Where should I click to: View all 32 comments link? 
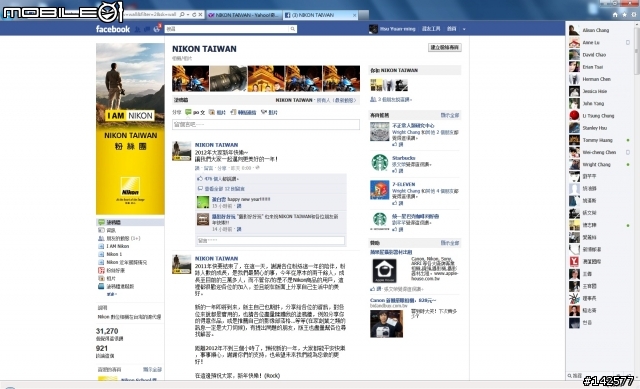[x=224, y=189]
